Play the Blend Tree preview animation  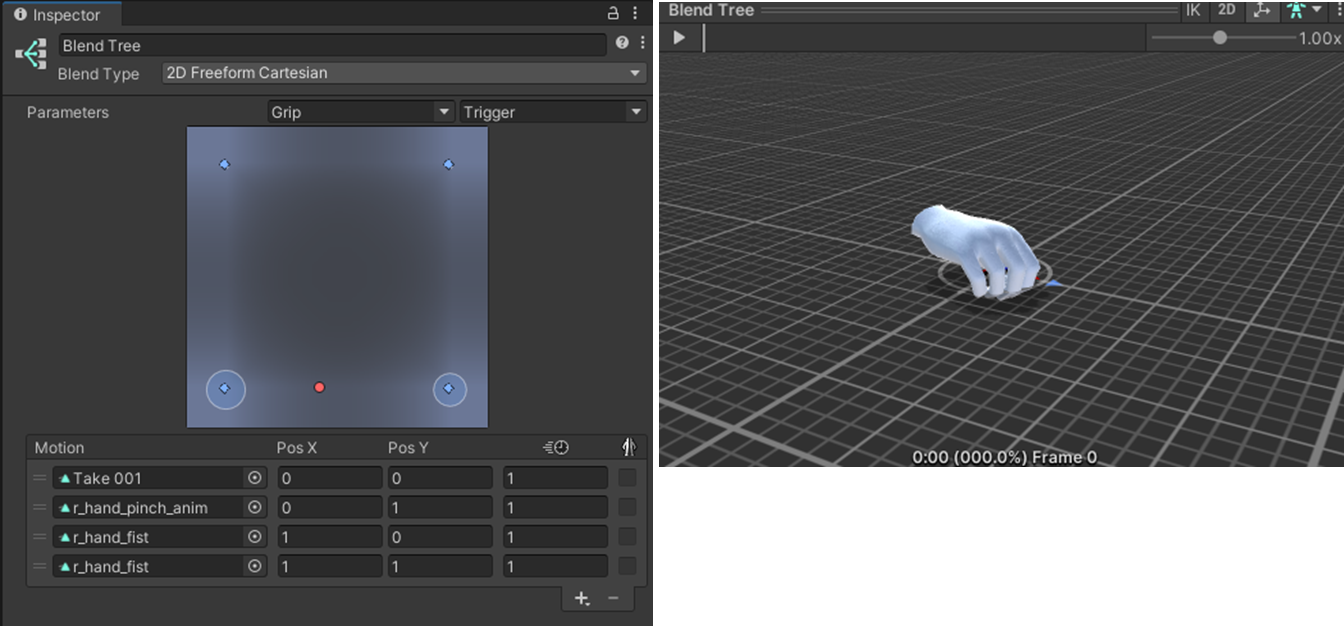679,38
